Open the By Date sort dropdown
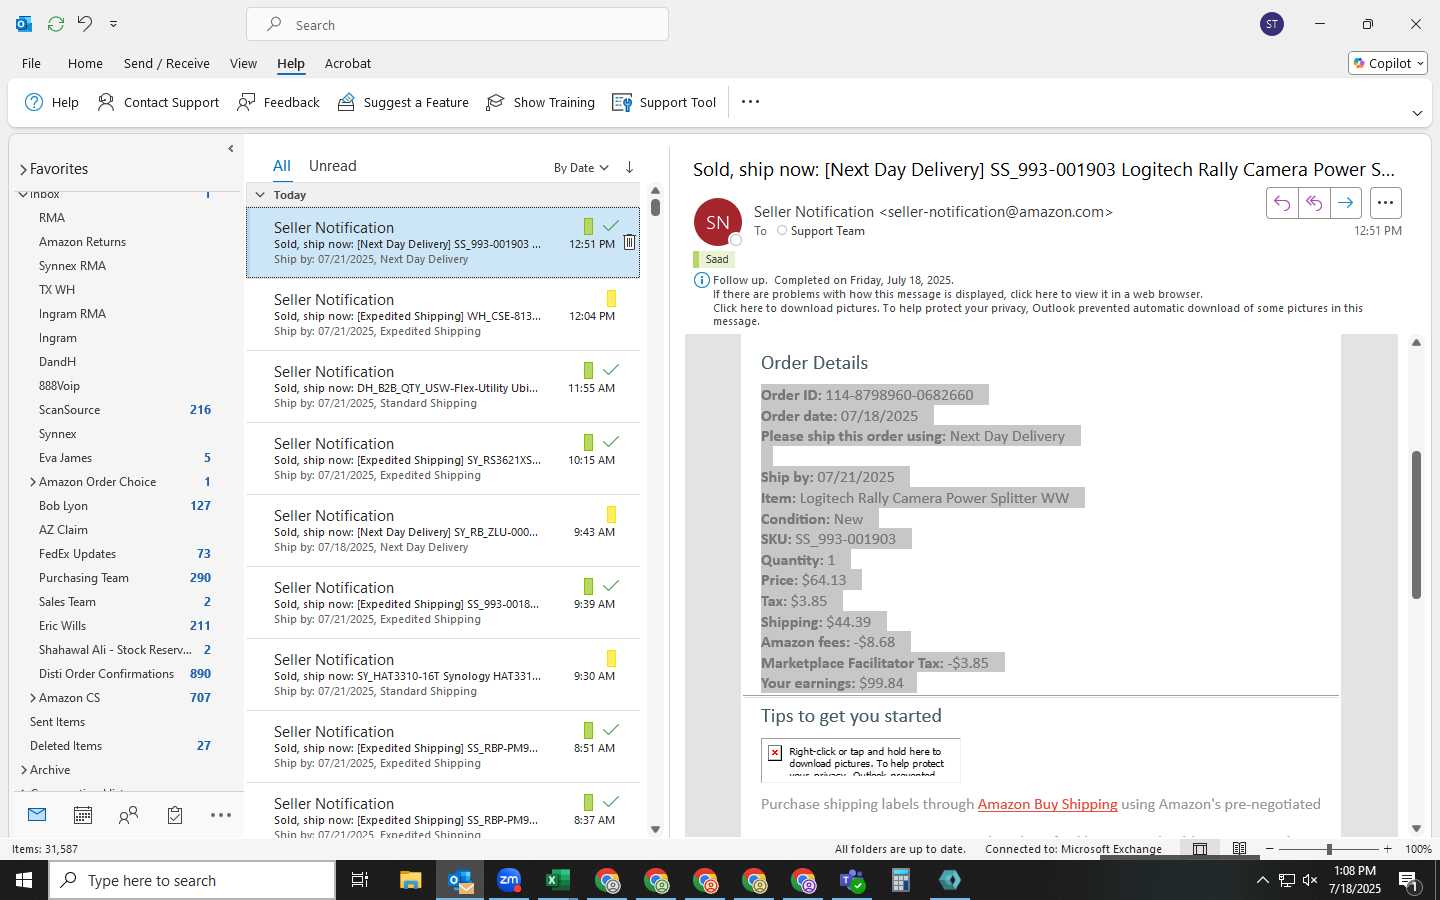Viewport: 1440px width, 900px height. pos(581,168)
